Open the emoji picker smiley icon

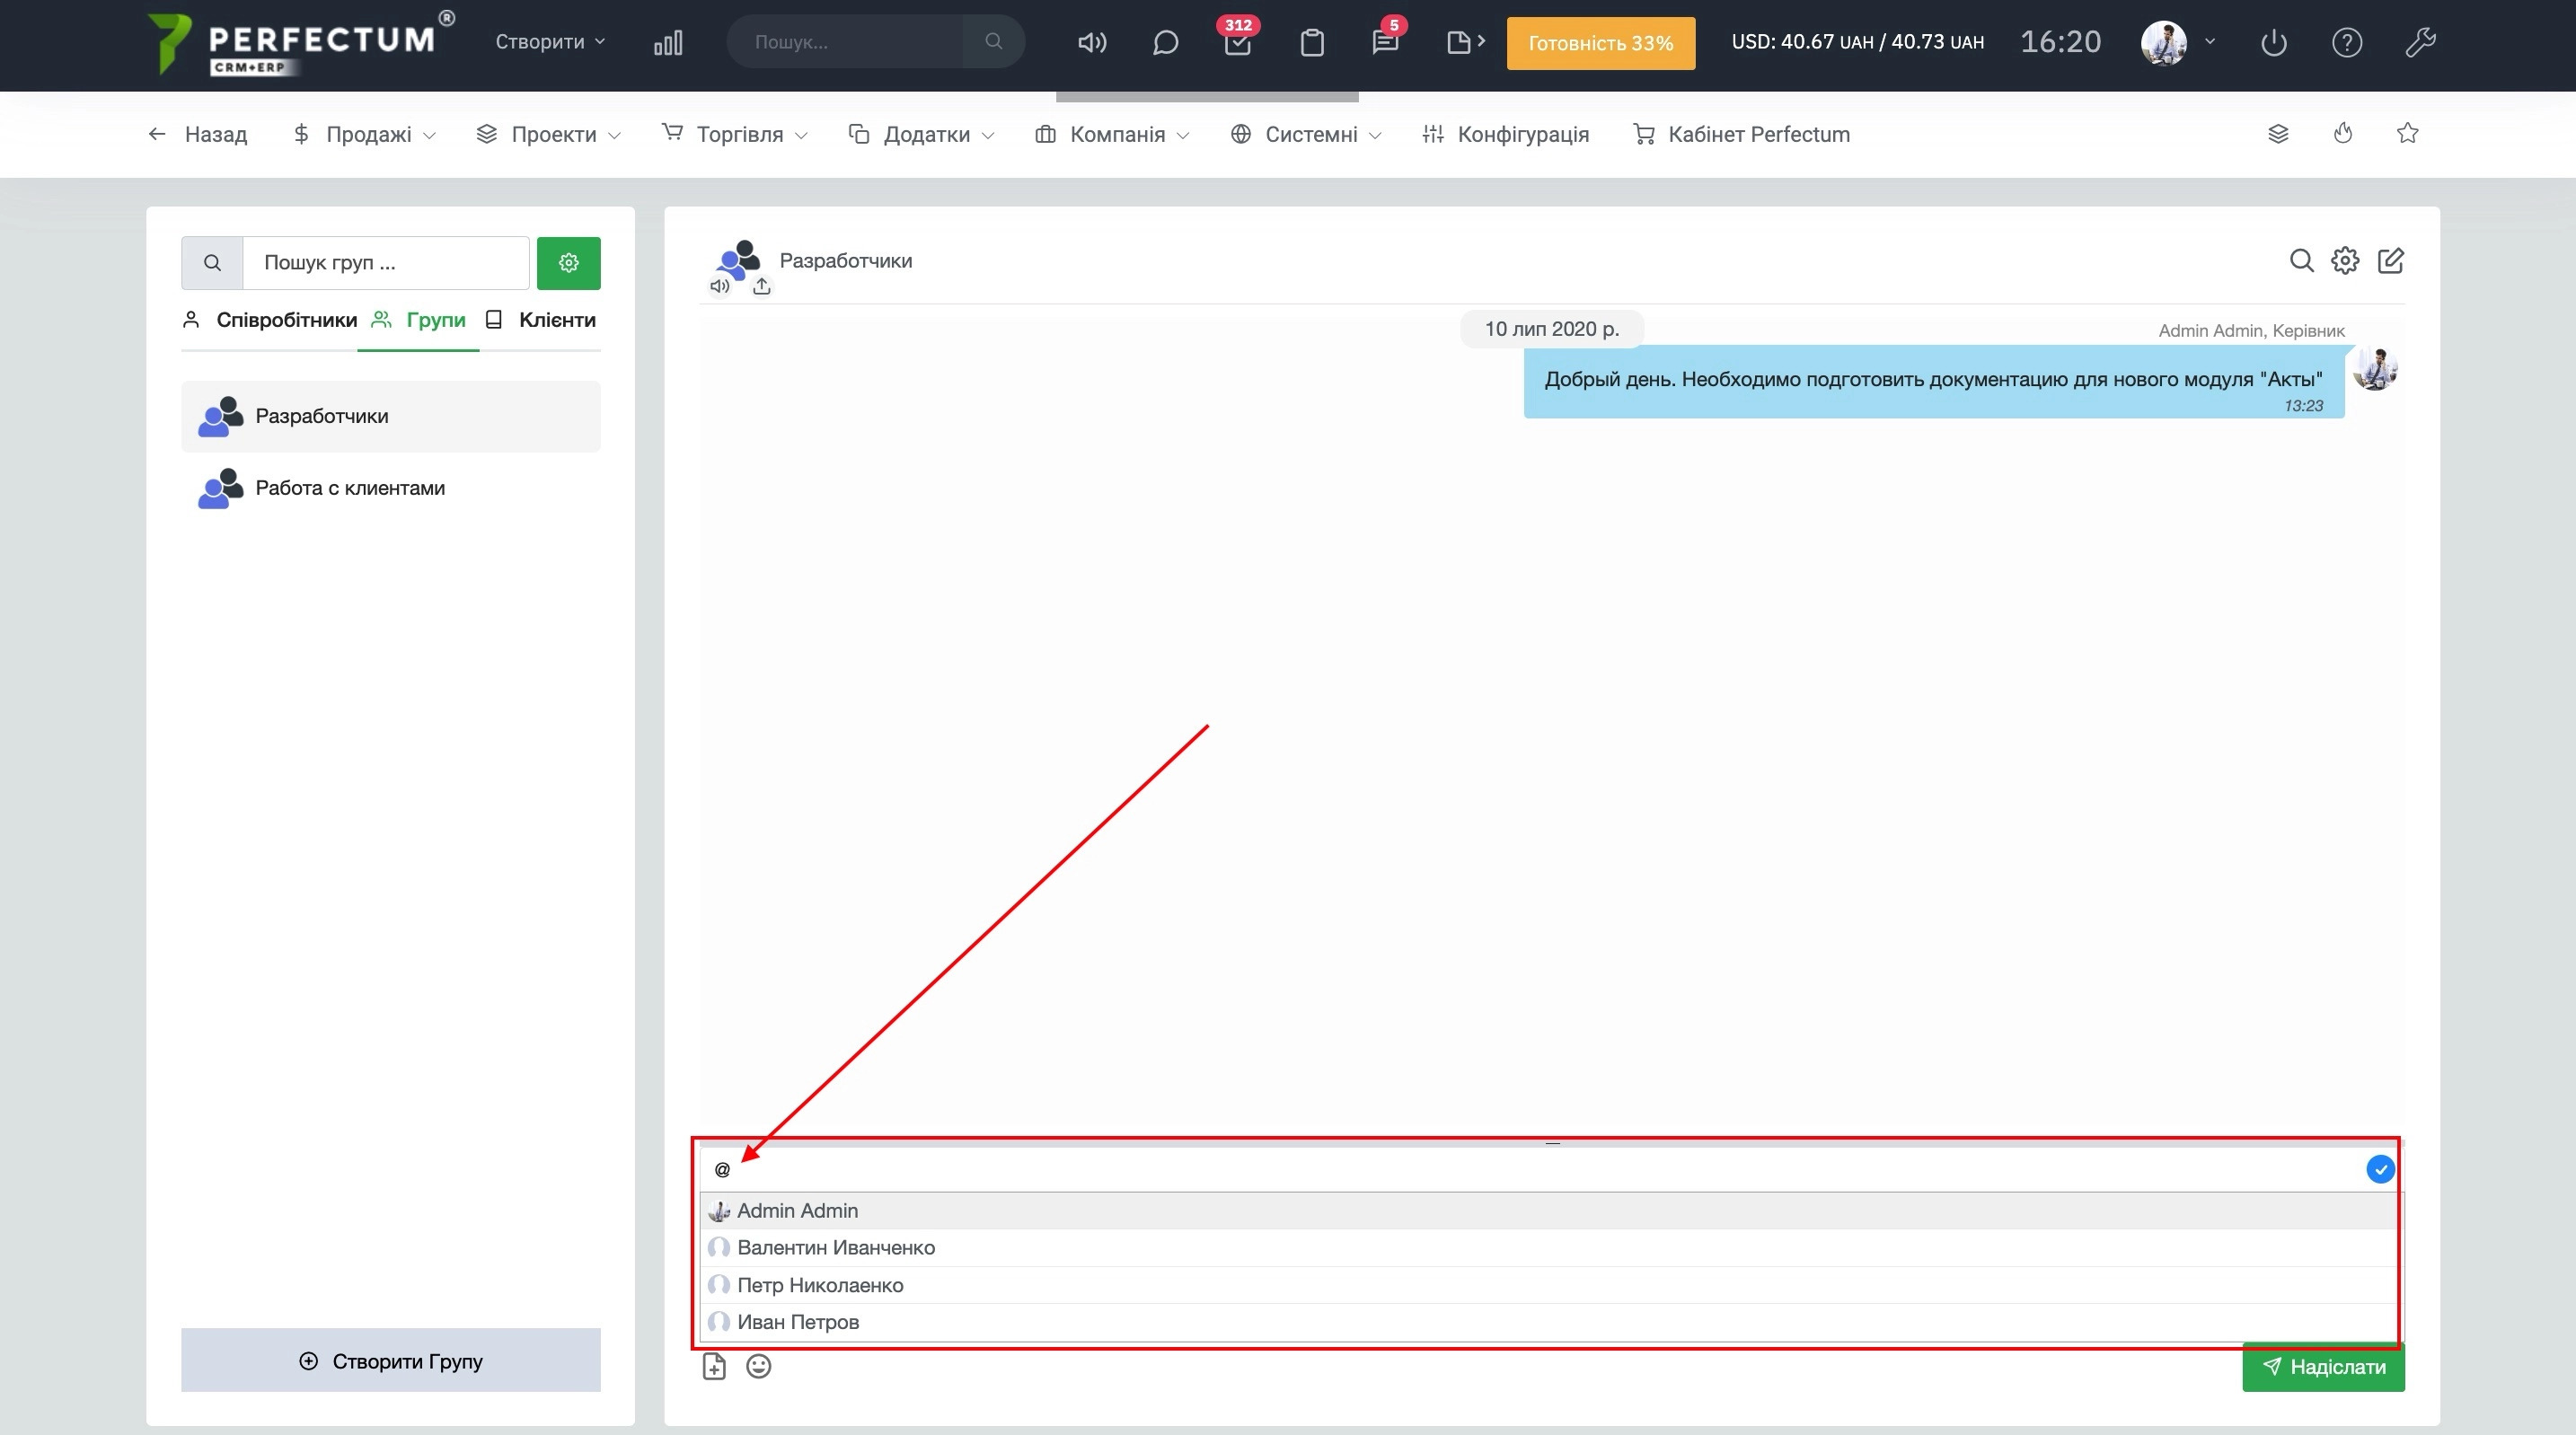759,1366
